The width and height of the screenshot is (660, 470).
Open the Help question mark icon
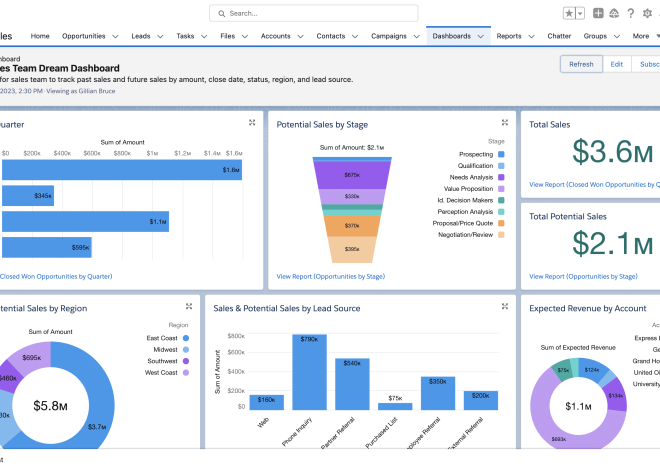pos(631,13)
